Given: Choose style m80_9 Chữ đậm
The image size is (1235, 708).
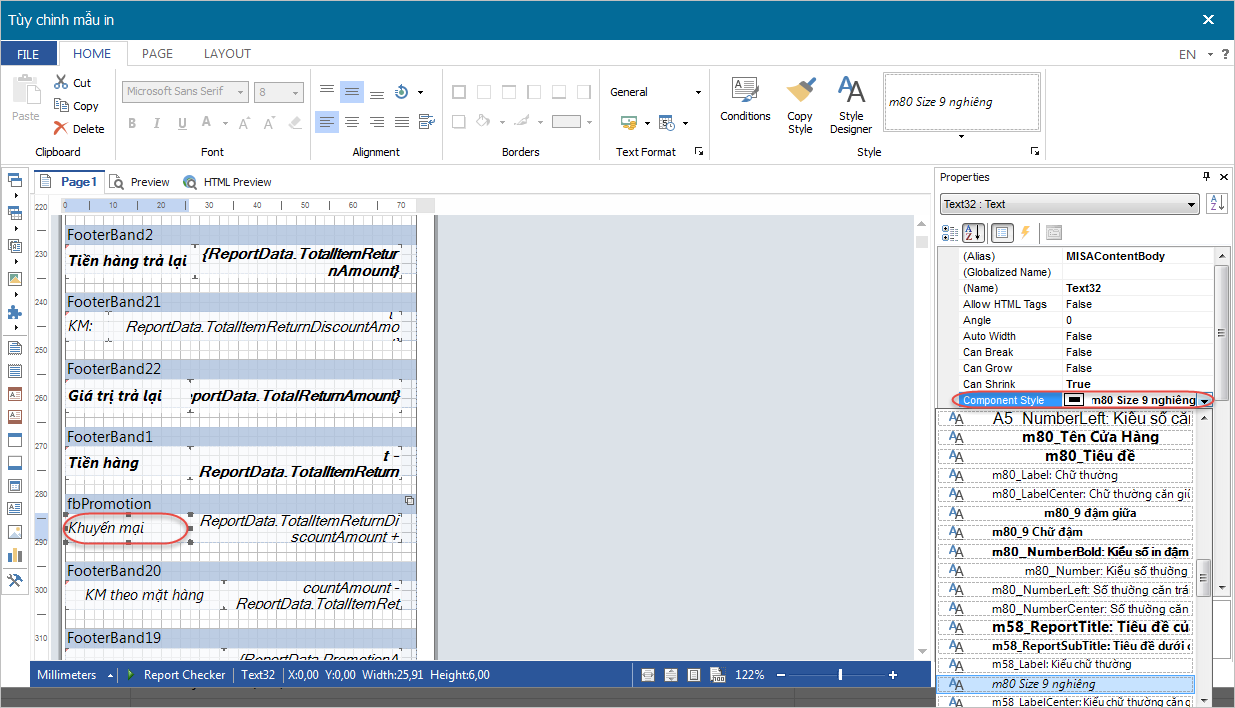Looking at the screenshot, I should click(x=1066, y=532).
